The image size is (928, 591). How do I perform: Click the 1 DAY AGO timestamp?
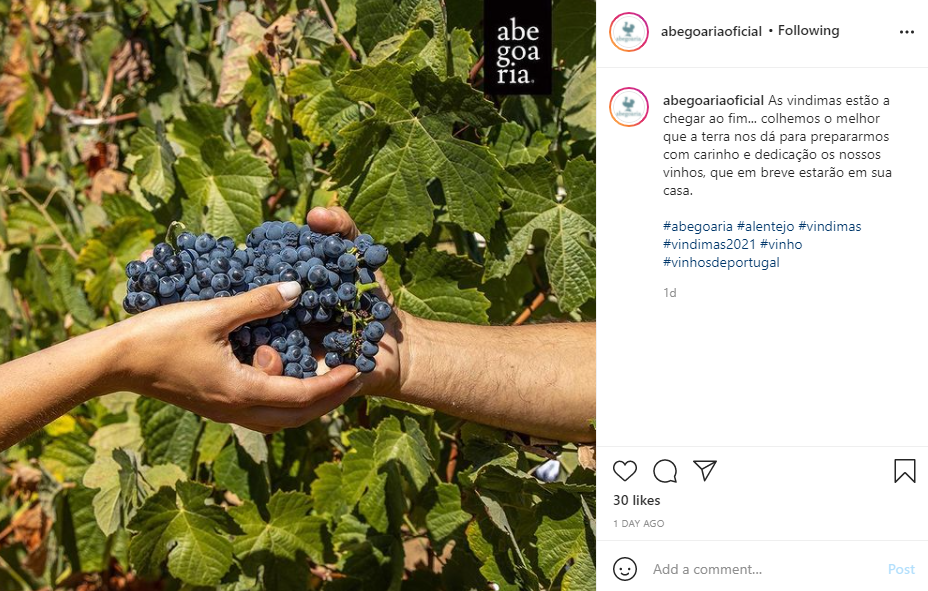point(639,524)
